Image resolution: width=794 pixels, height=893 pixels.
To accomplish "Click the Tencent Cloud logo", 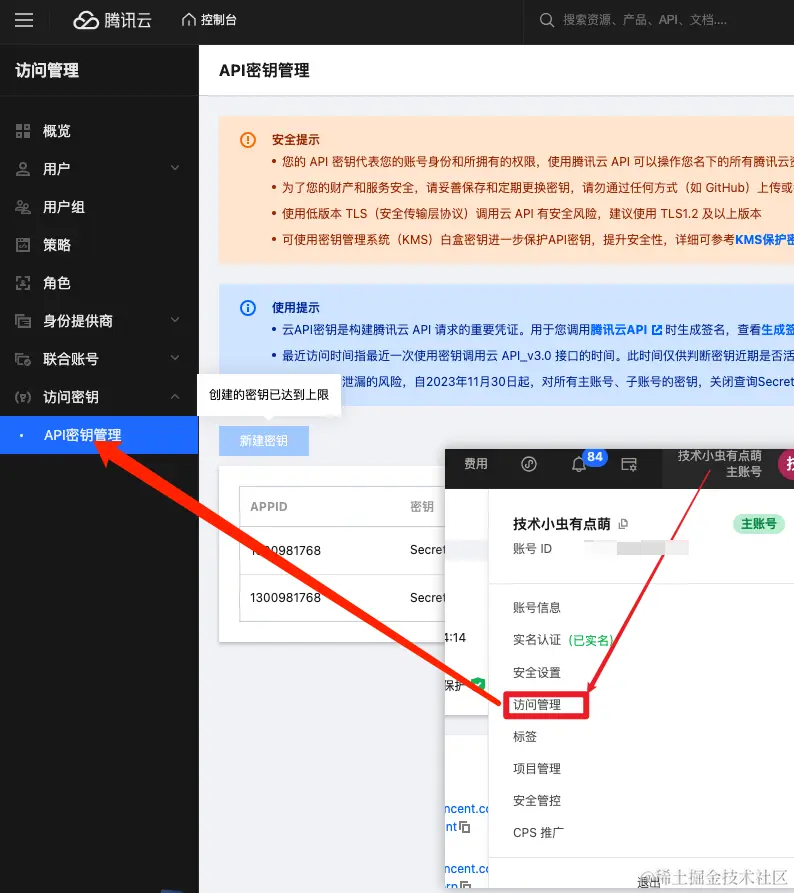I will click(112, 21).
